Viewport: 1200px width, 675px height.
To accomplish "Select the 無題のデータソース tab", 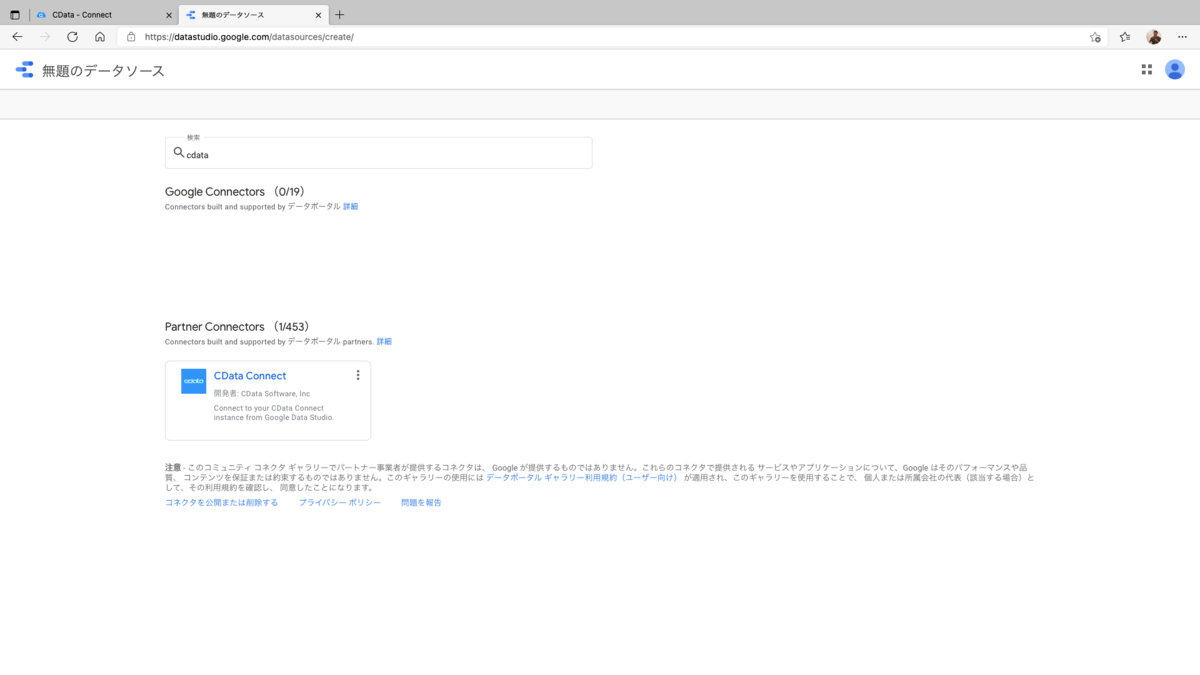I will click(x=254, y=15).
